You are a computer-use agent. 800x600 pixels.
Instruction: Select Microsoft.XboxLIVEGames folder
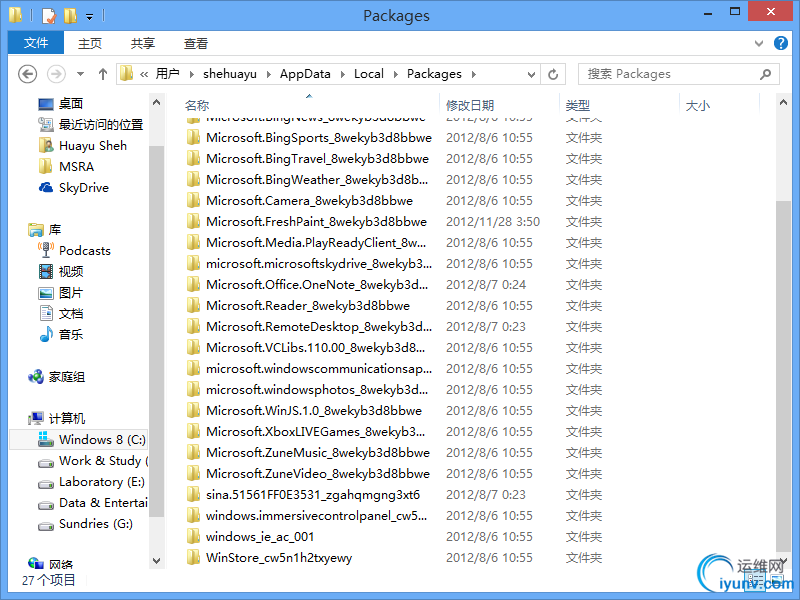(315, 432)
